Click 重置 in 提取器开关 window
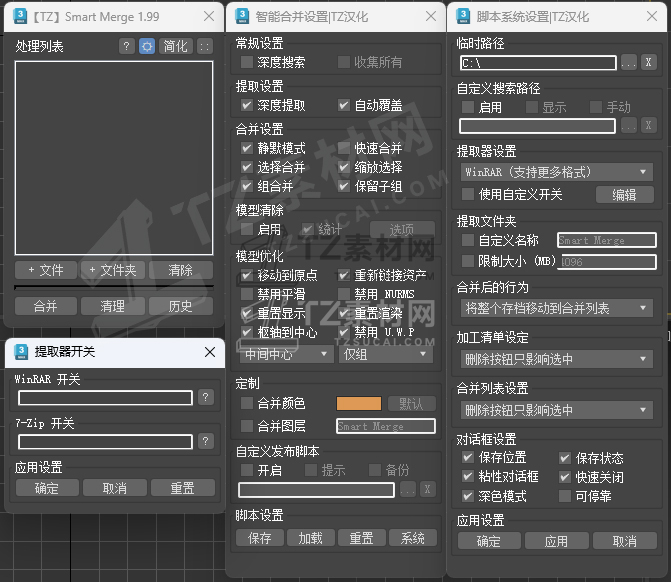Viewport: 671px width, 582px height. 183,488
